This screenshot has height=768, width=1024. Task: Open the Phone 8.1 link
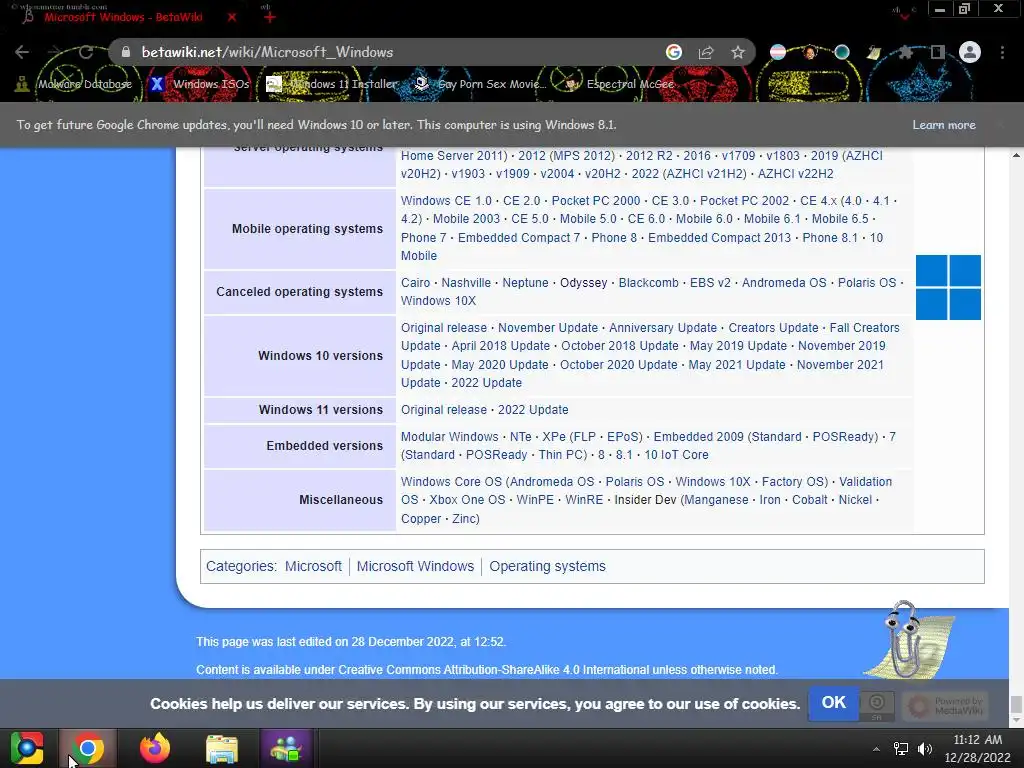(829, 238)
